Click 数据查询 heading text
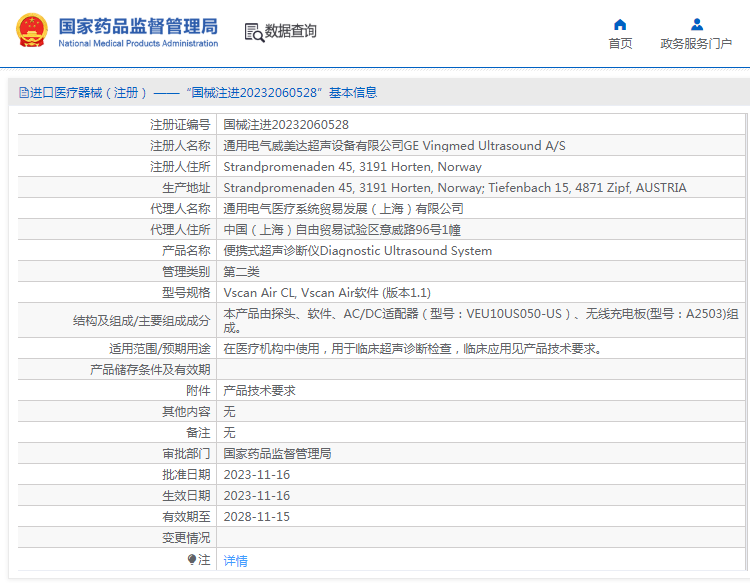Viewport: 750px width, 583px height. pos(290,31)
